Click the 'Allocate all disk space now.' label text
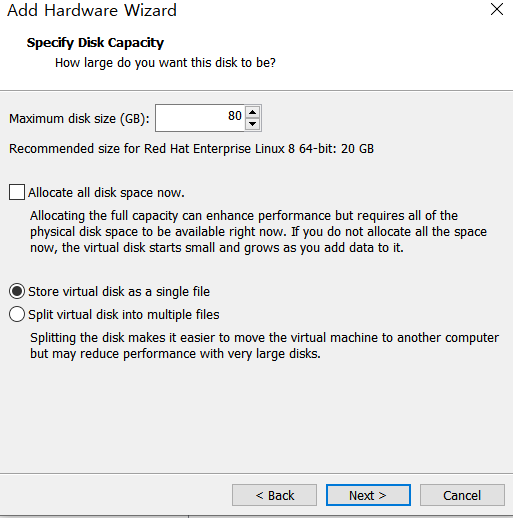The height and width of the screenshot is (518, 513). (x=106, y=193)
